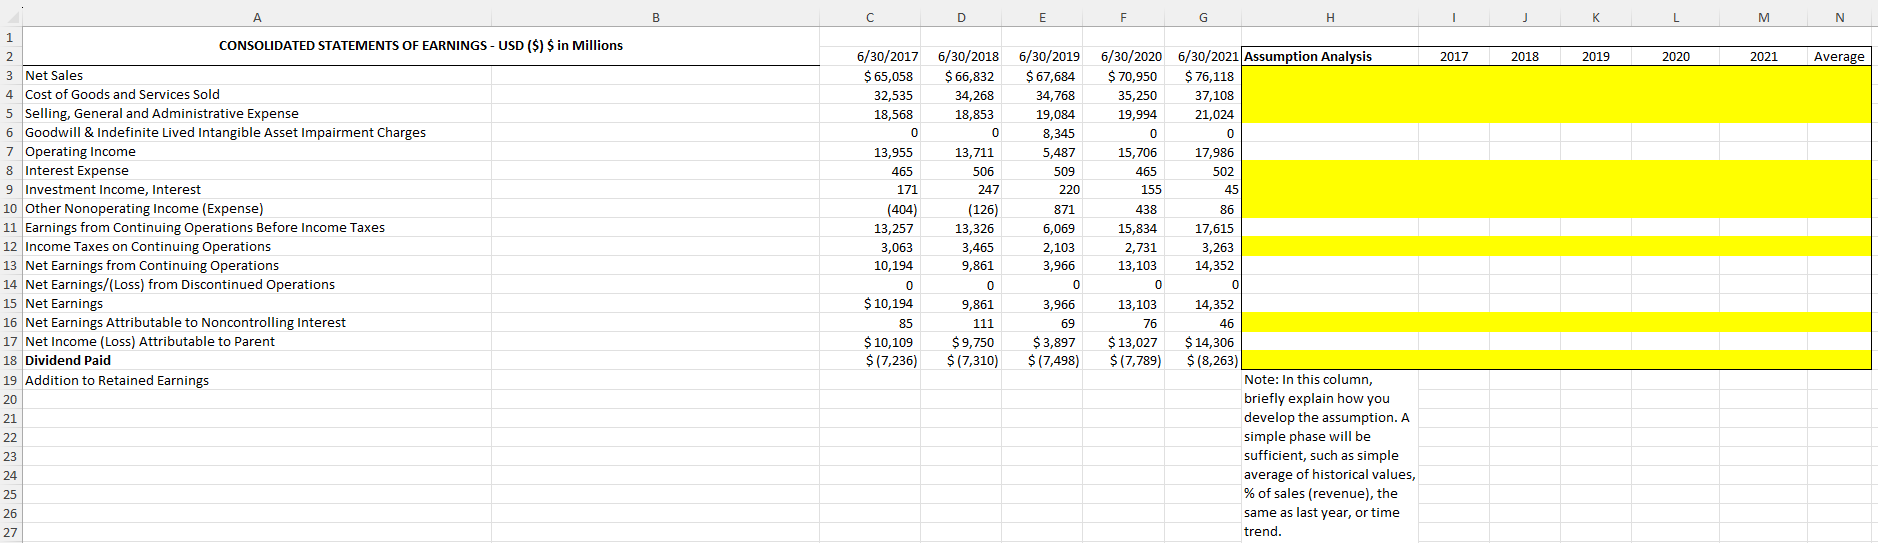Viewport: 1878px width, 543px height.
Task: Select Net Earnings from Continuing Operations cell
Action: pyautogui.click(x=257, y=265)
